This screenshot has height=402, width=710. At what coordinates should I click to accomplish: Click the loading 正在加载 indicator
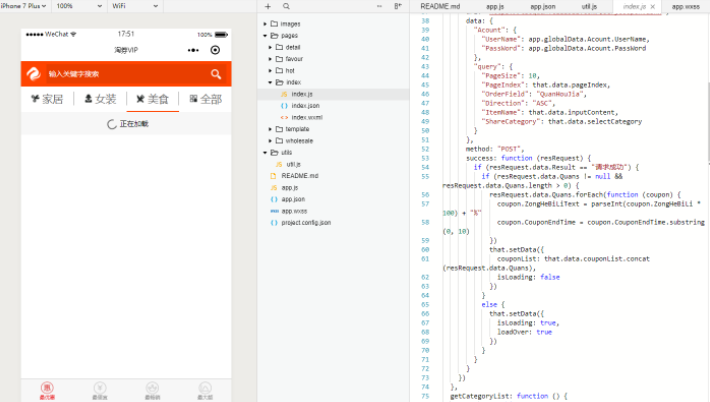pos(127,124)
